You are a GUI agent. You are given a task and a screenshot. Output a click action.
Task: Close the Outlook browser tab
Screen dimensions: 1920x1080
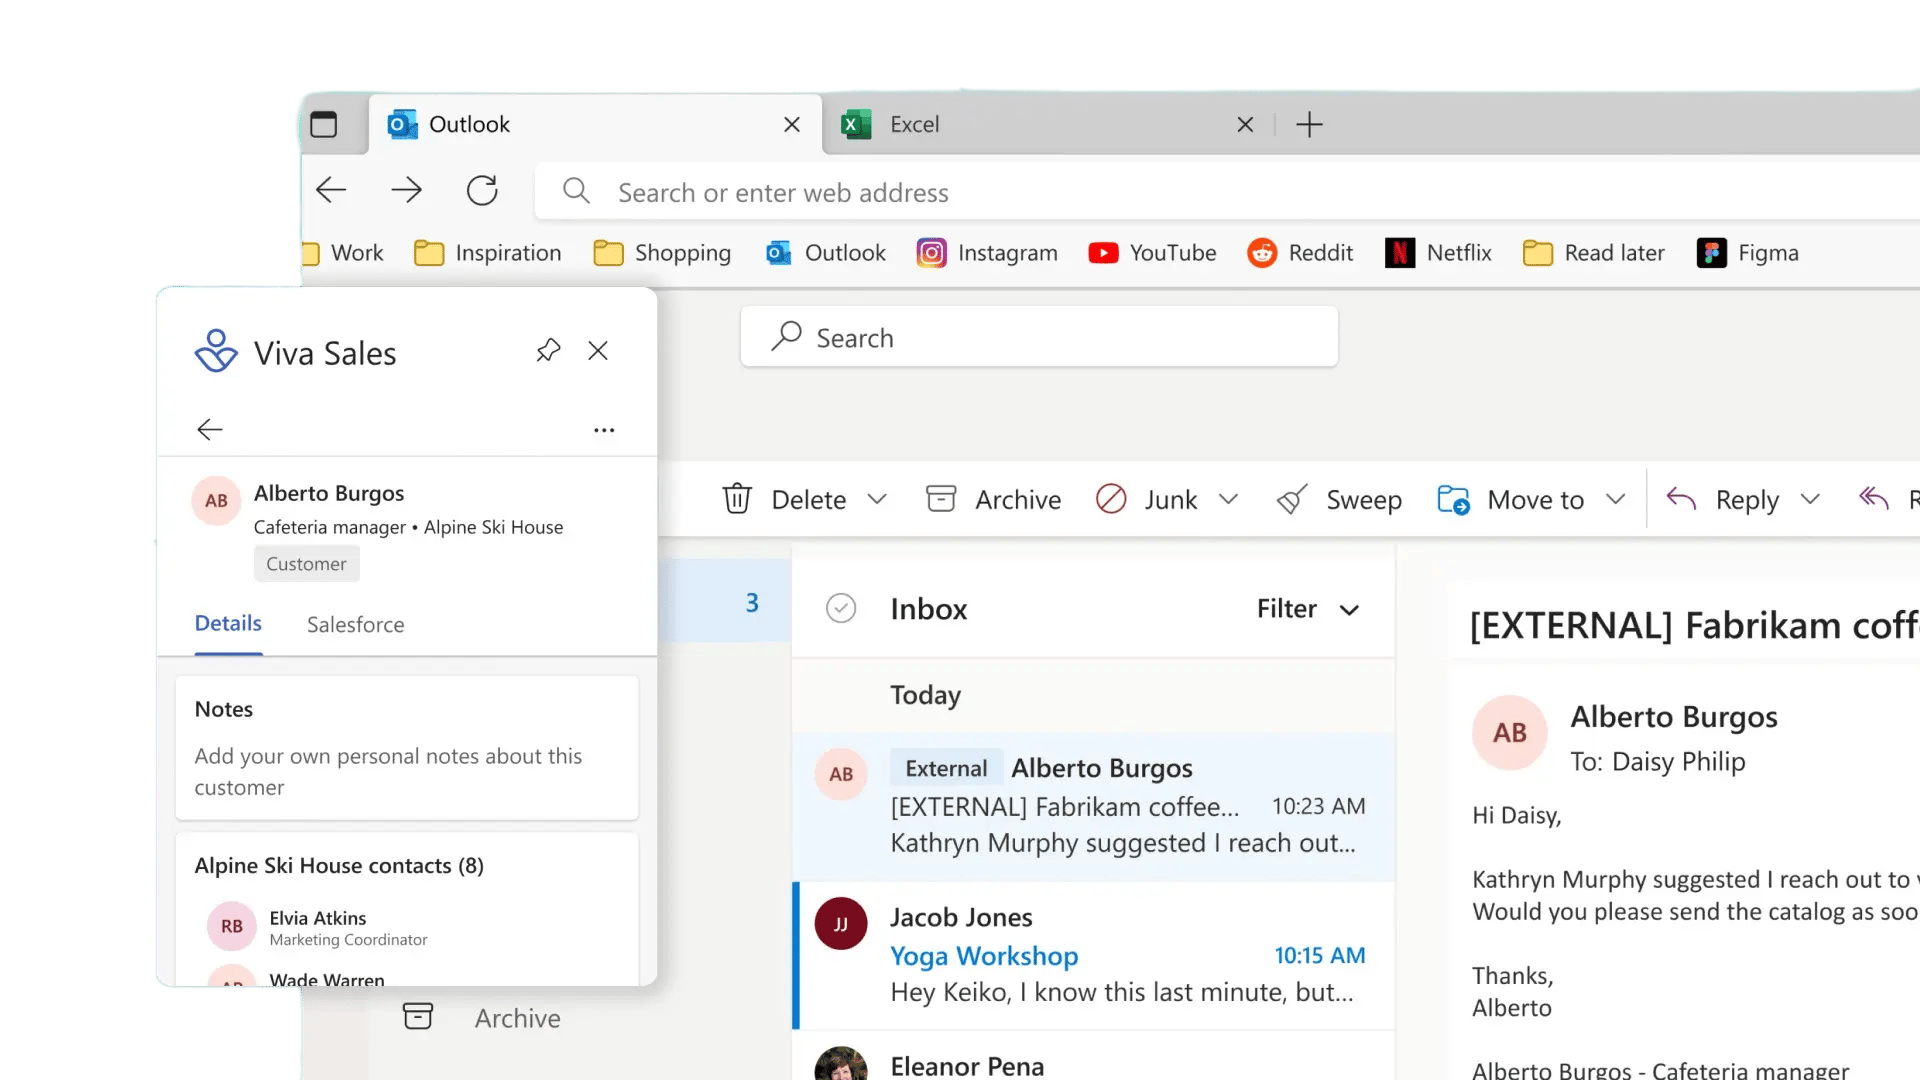coord(792,125)
